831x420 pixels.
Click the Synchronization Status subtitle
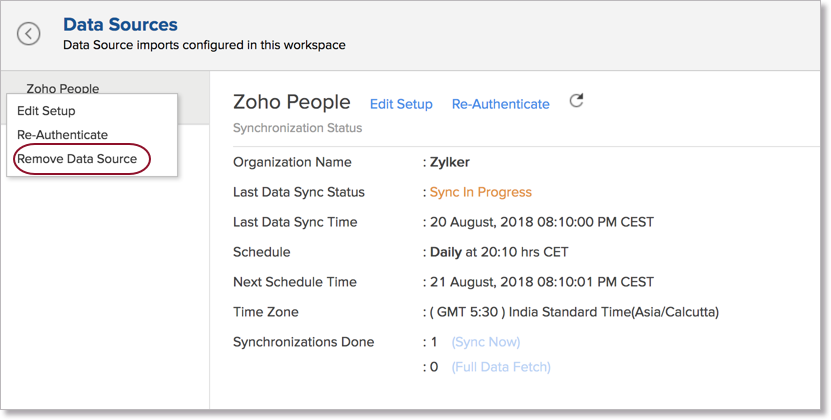(x=297, y=128)
